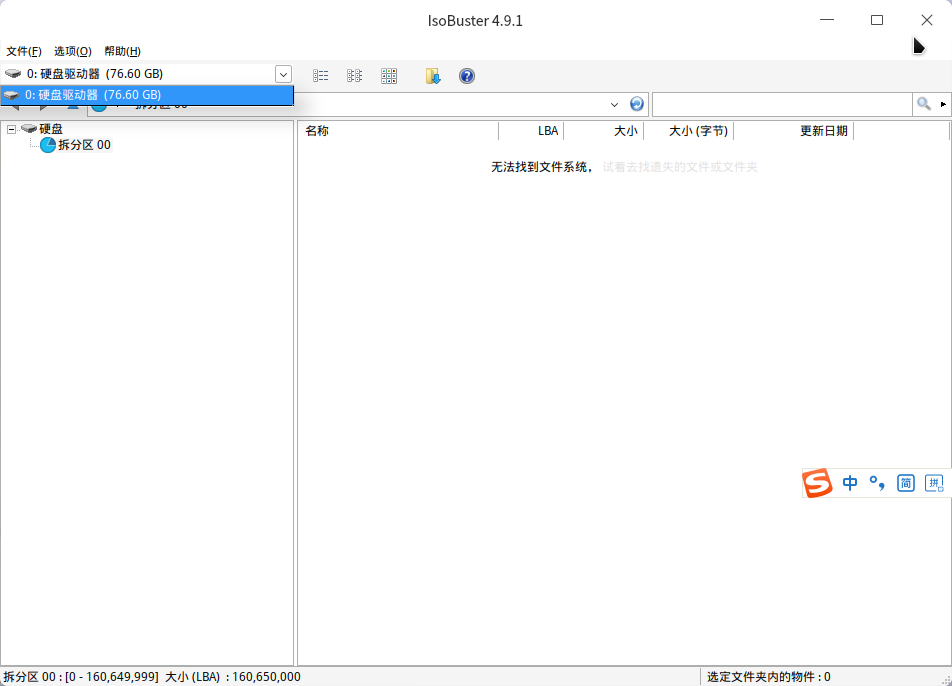Viewport: 952px width, 686px height.
Task: Click 试着去找遗失的文件或文件夹 link
Action: [x=680, y=167]
